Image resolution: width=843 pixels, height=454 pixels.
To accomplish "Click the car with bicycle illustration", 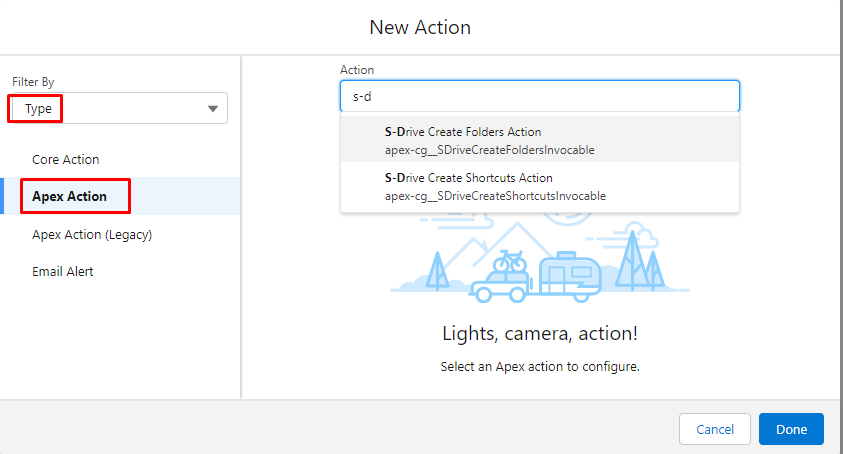I will pos(505,278).
